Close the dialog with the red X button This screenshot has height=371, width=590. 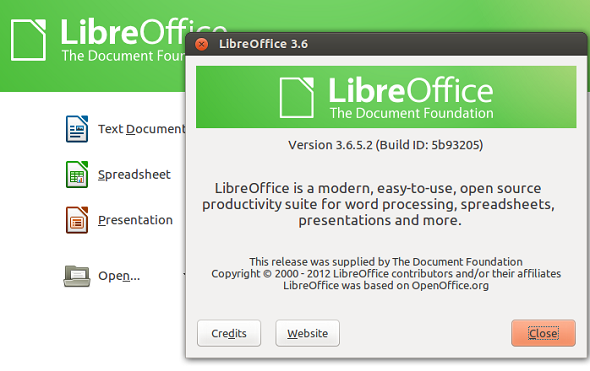click(202, 44)
